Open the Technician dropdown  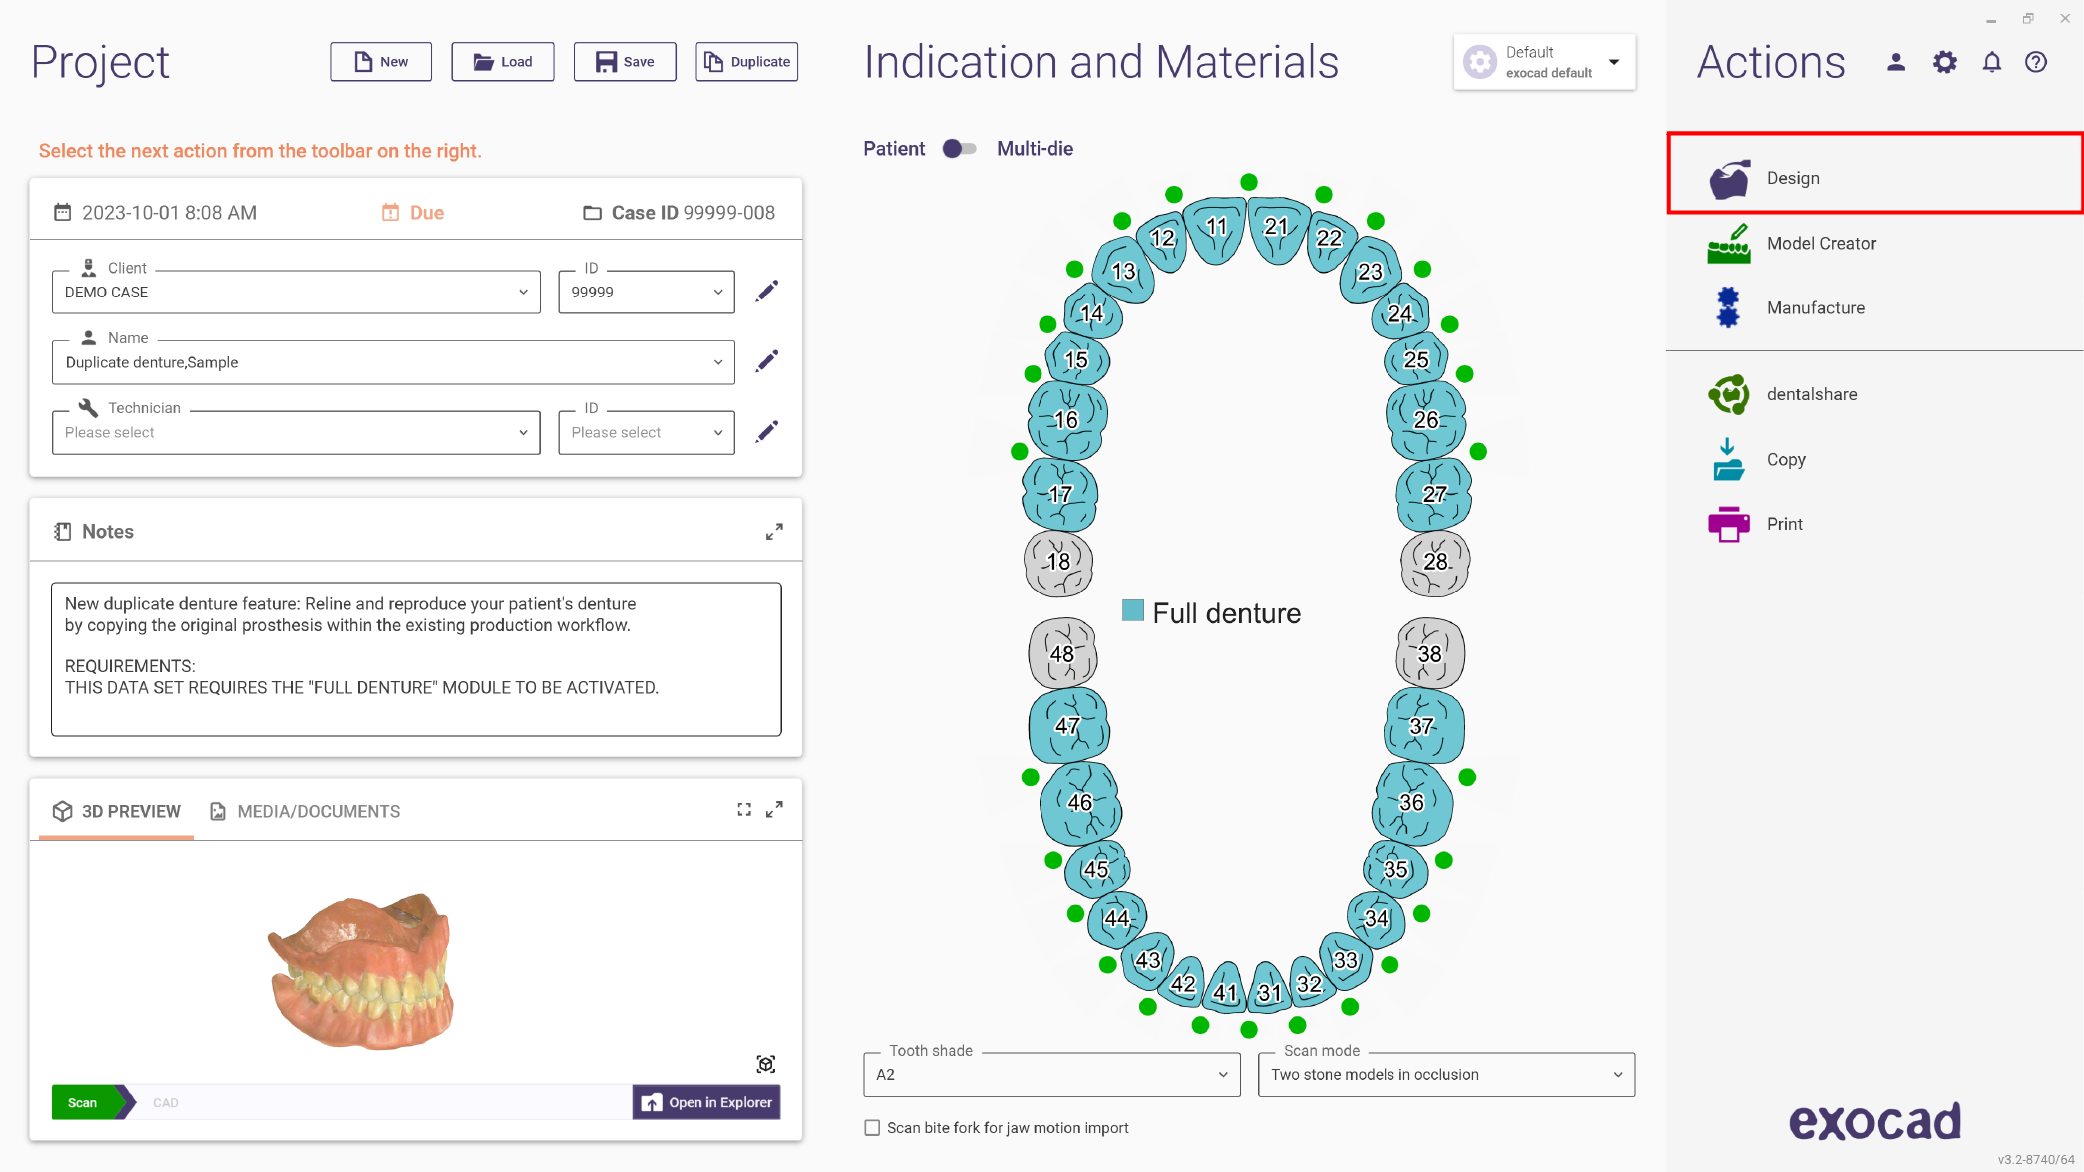[x=296, y=433]
